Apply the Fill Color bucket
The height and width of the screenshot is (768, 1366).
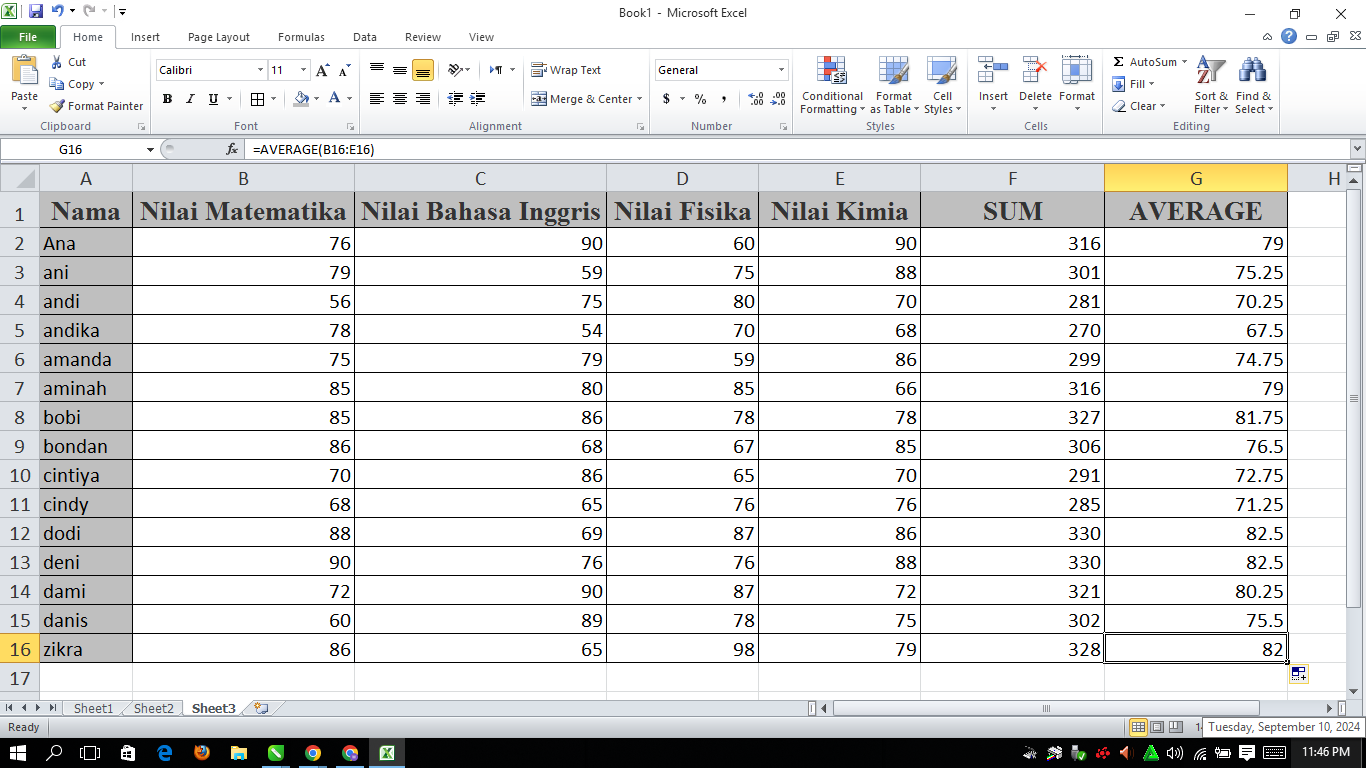coord(301,99)
